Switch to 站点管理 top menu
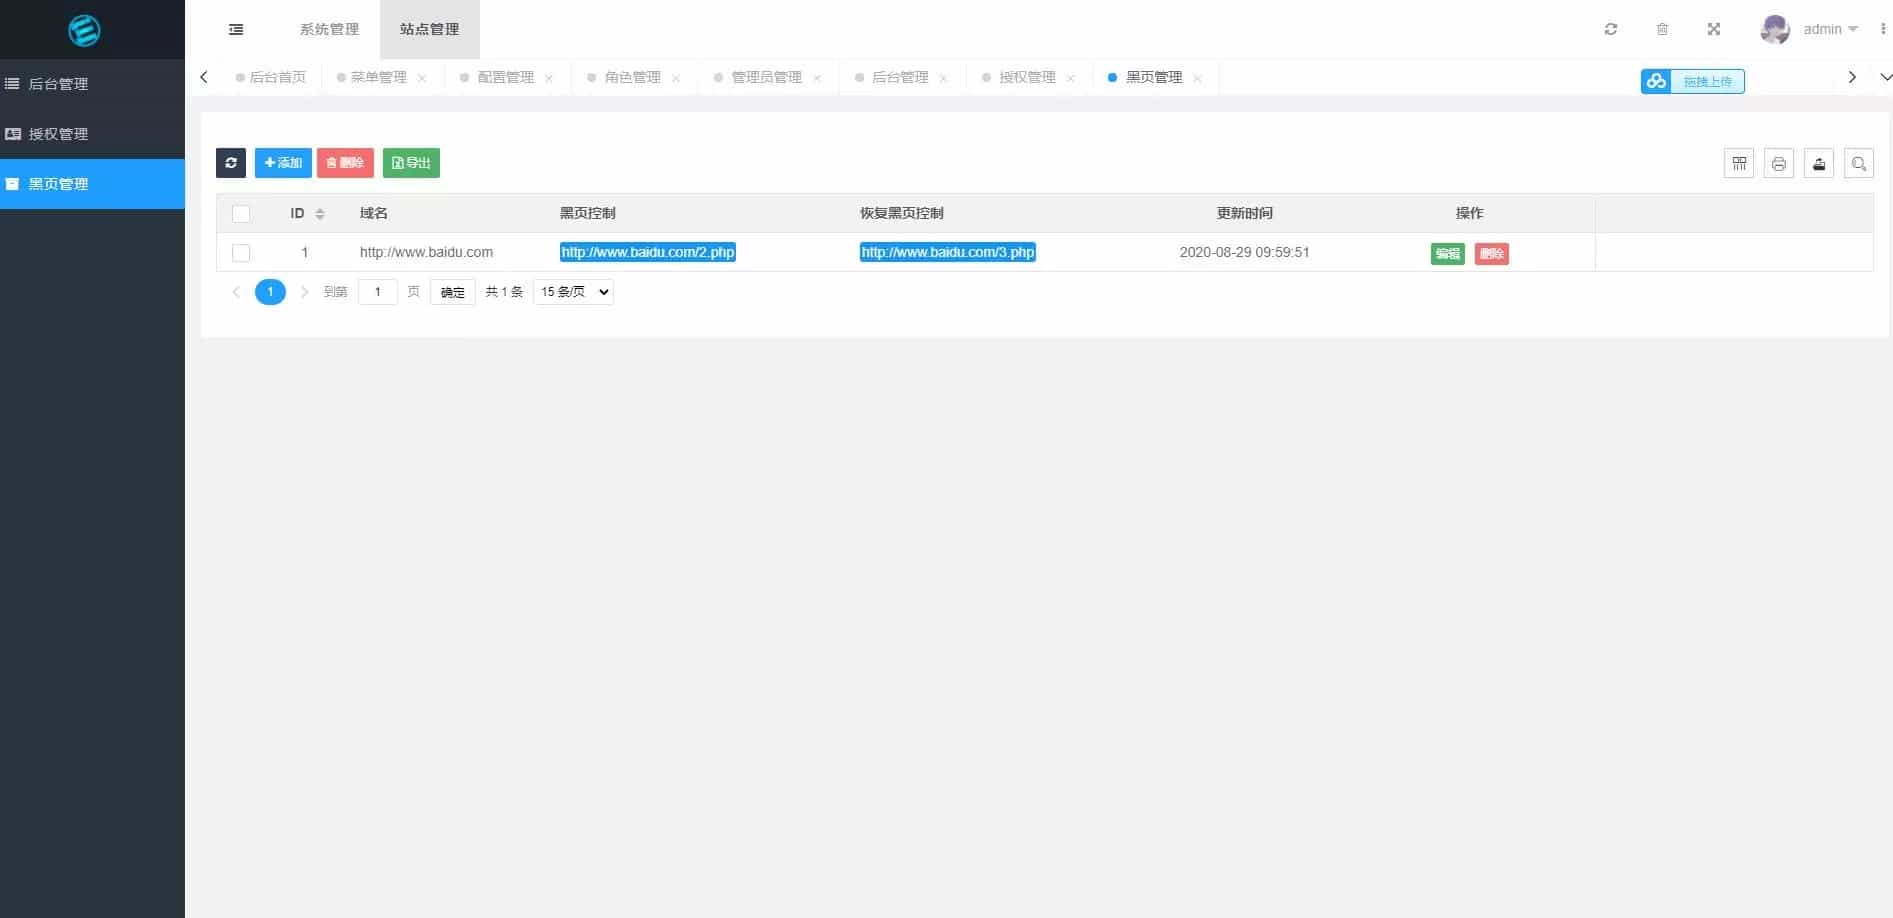Screen dimensions: 1893x918 coord(430,29)
